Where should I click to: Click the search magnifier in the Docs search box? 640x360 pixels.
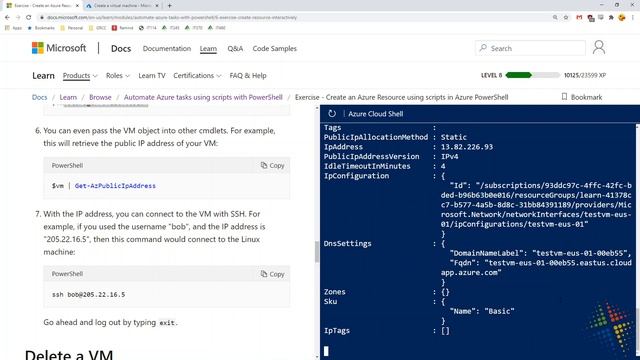point(483,48)
